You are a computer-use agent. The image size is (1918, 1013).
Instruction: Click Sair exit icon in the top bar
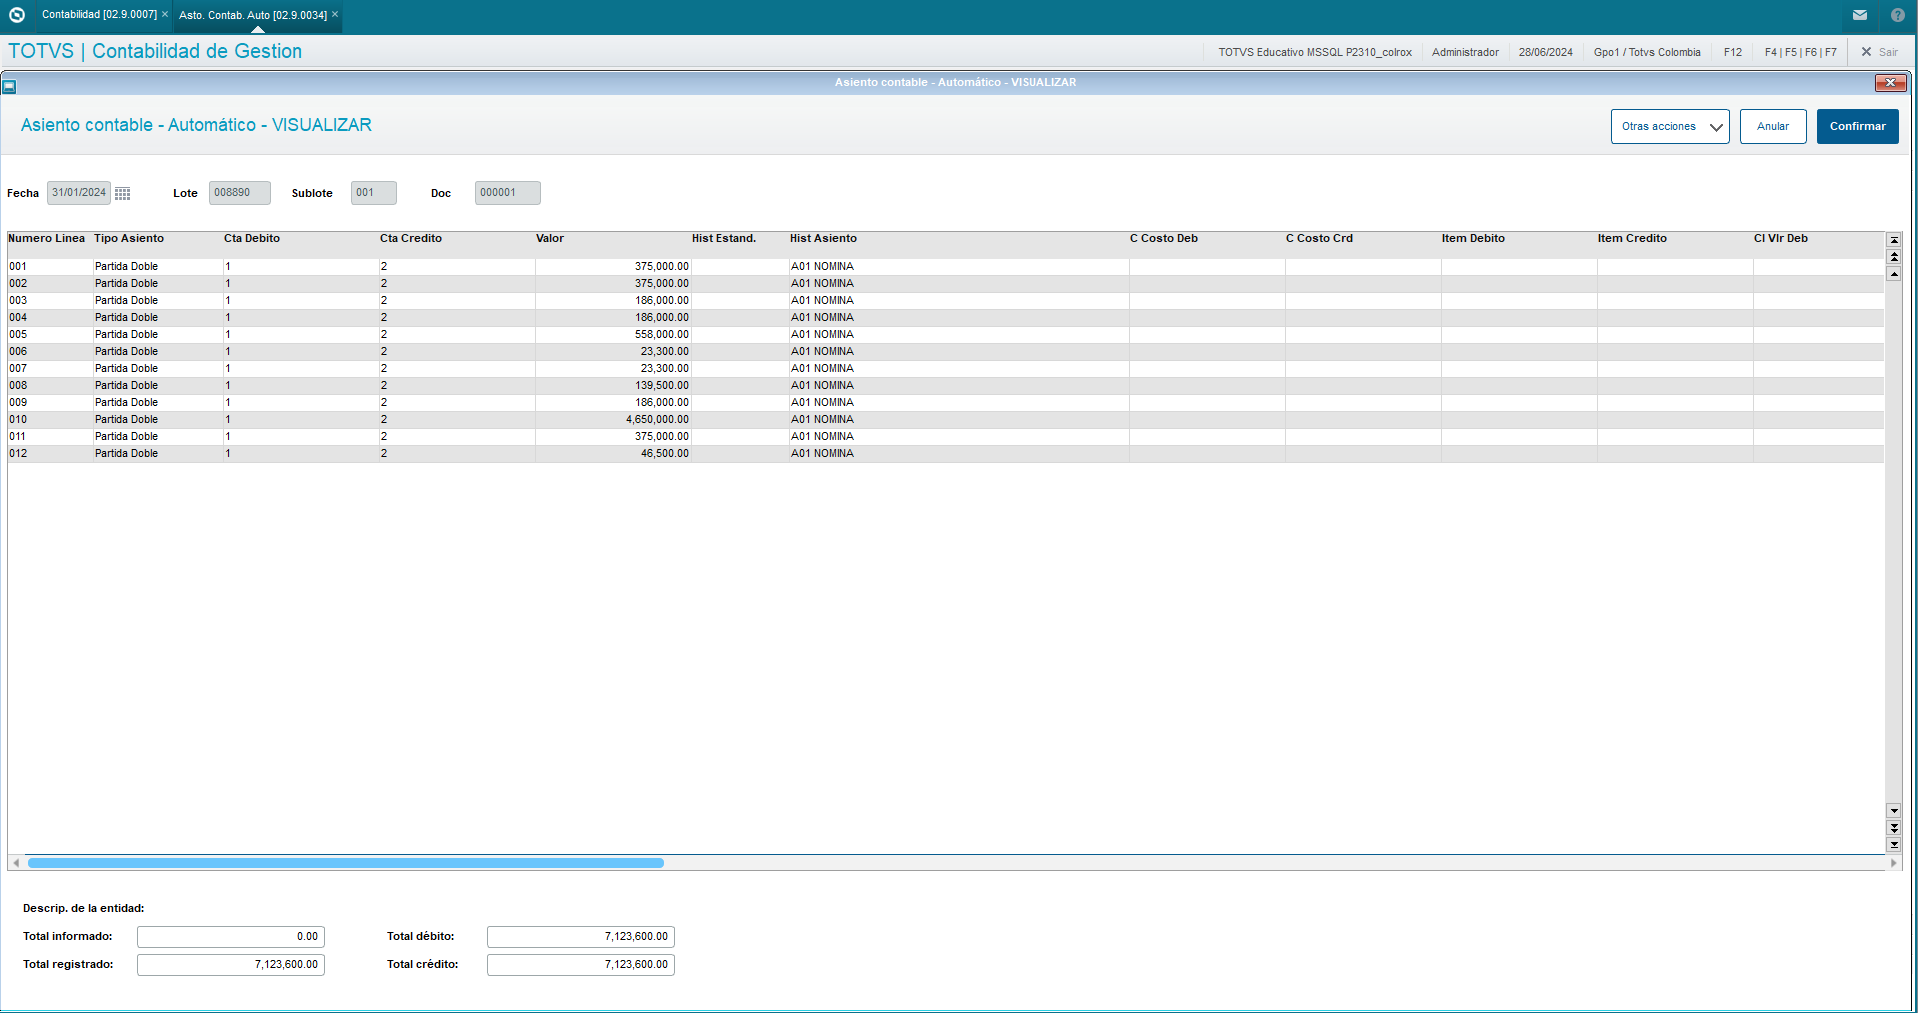coord(1878,52)
